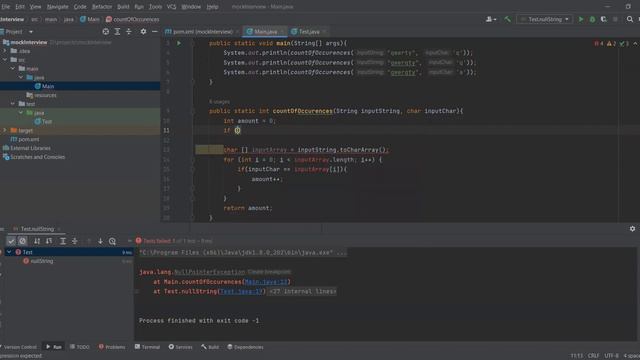This screenshot has width=640, height=360.
Task: Toggle the Show Passed tests checkmark button
Action: click(x=11, y=241)
